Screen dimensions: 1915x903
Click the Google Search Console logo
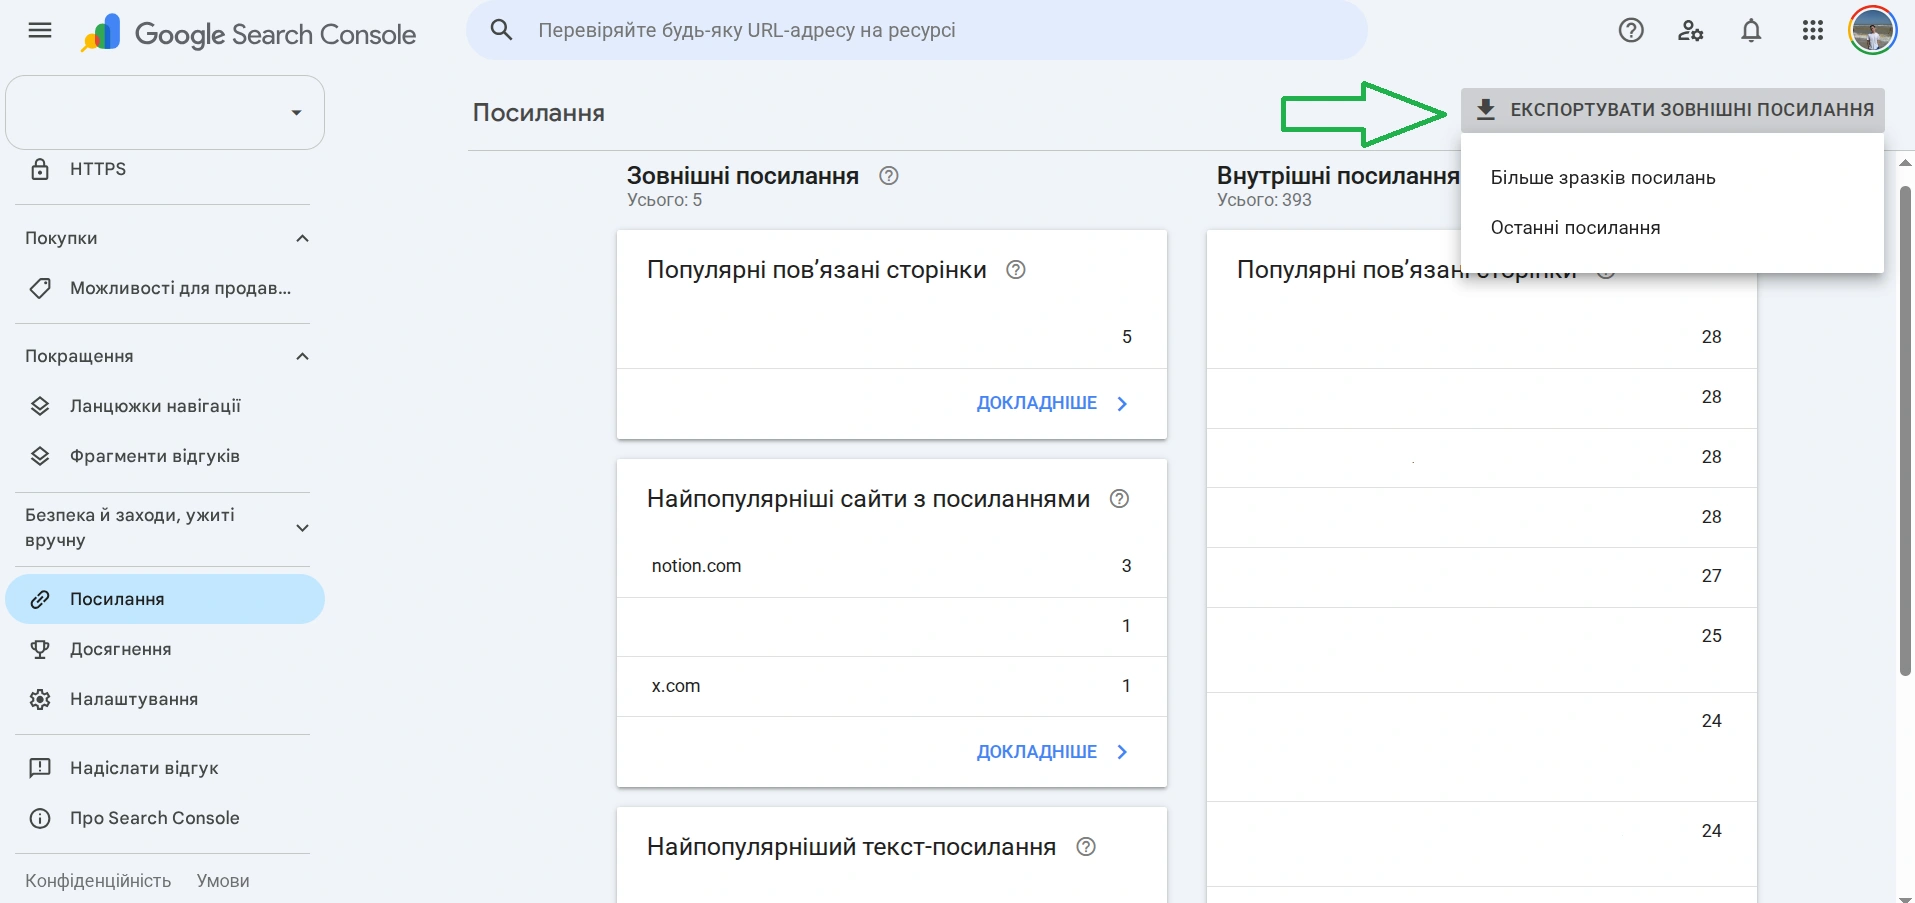coord(248,33)
